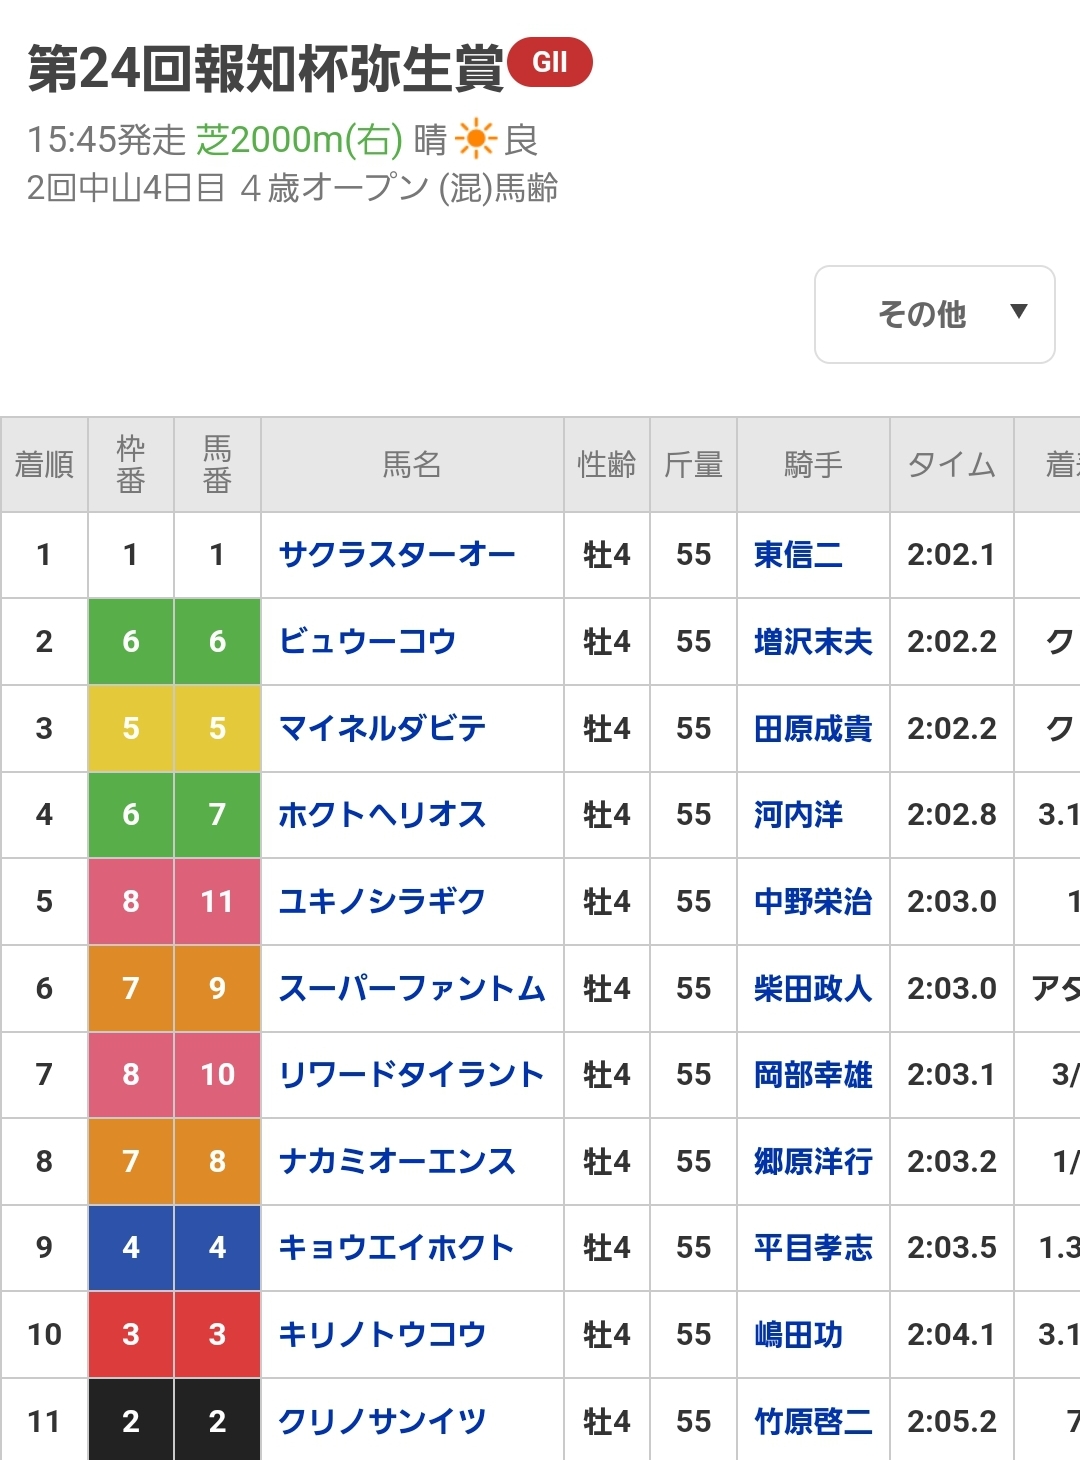Open jockey 東信二

[x=798, y=554]
